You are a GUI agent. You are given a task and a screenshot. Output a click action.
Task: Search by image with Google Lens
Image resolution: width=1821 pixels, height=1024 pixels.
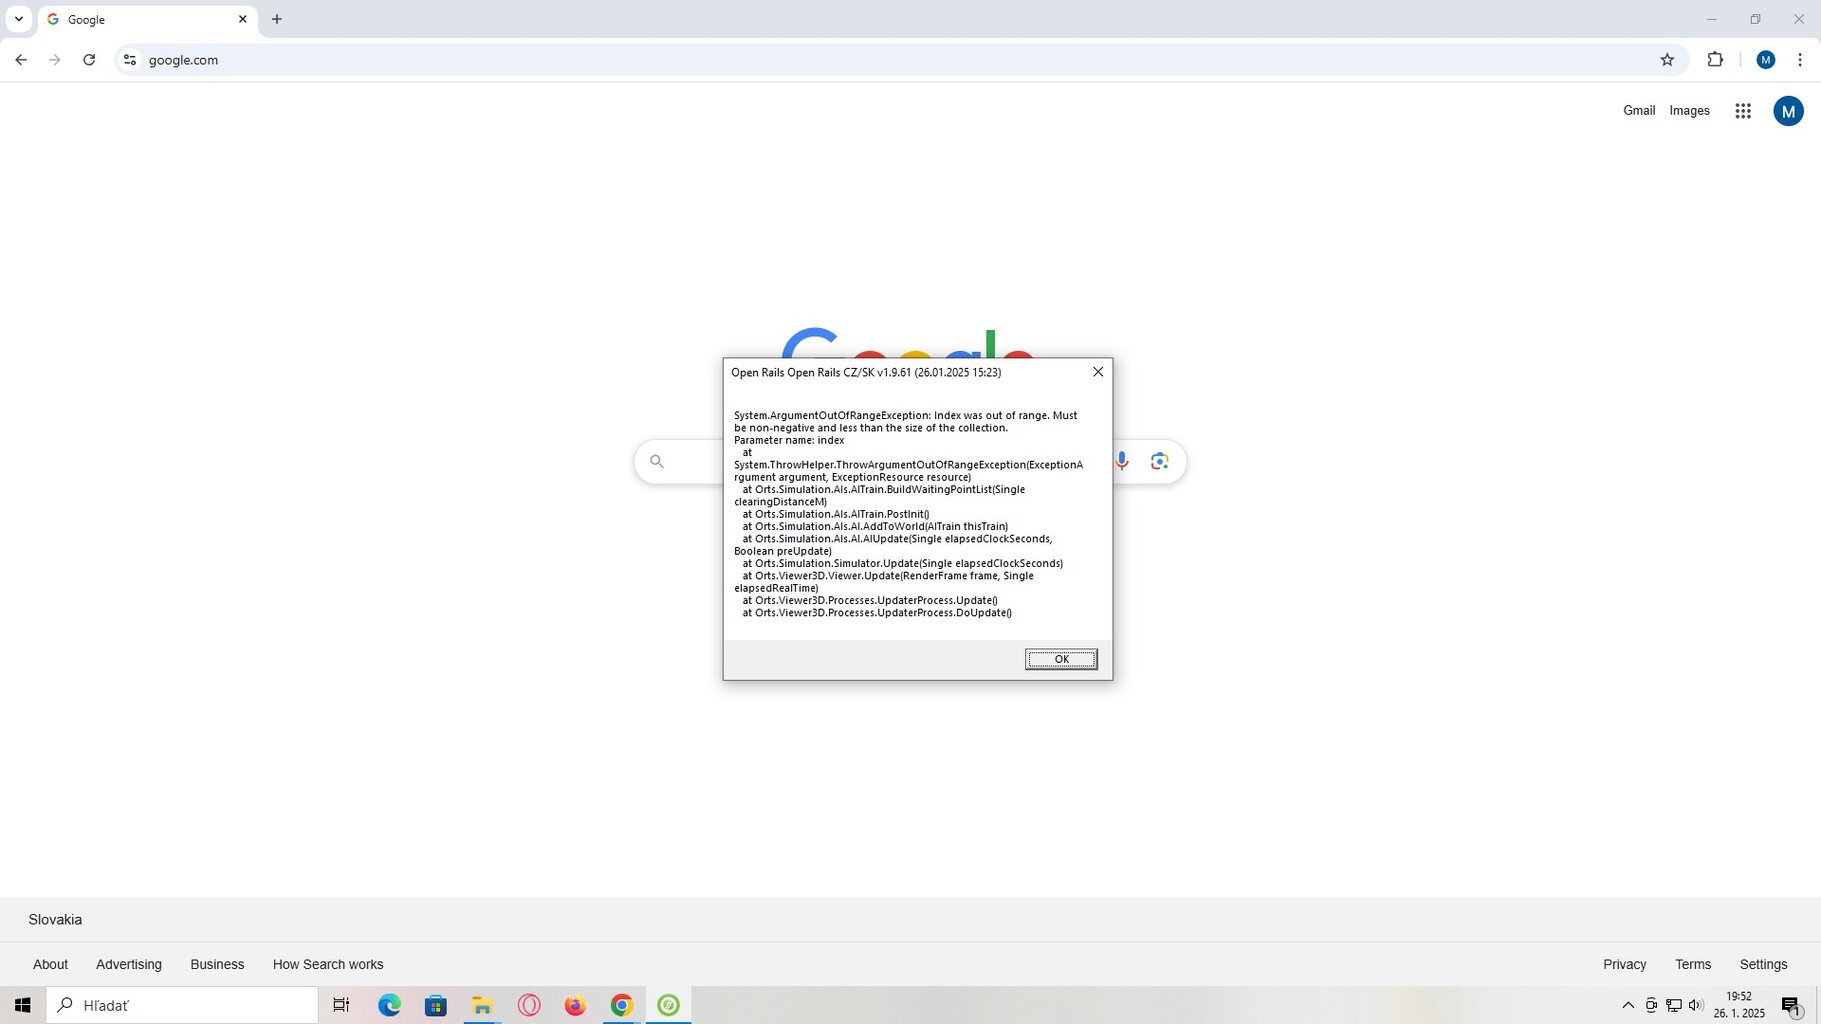click(x=1159, y=461)
